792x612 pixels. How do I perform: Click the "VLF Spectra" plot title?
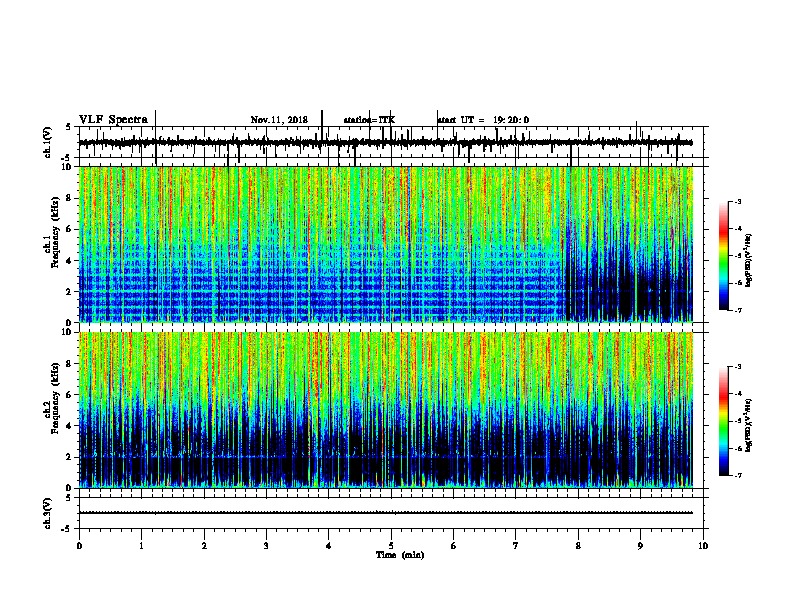pos(113,120)
